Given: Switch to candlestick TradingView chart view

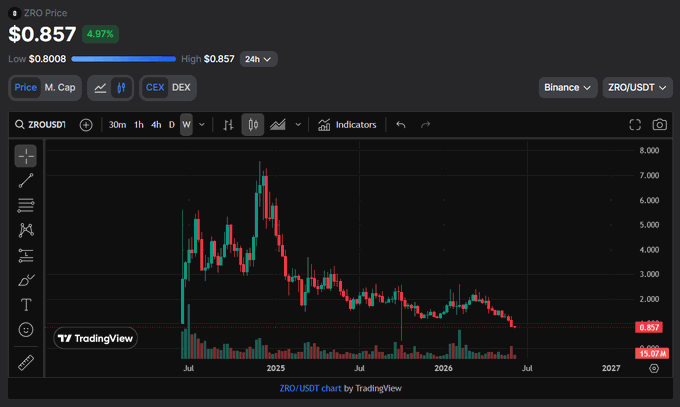Looking at the screenshot, I should click(x=121, y=88).
